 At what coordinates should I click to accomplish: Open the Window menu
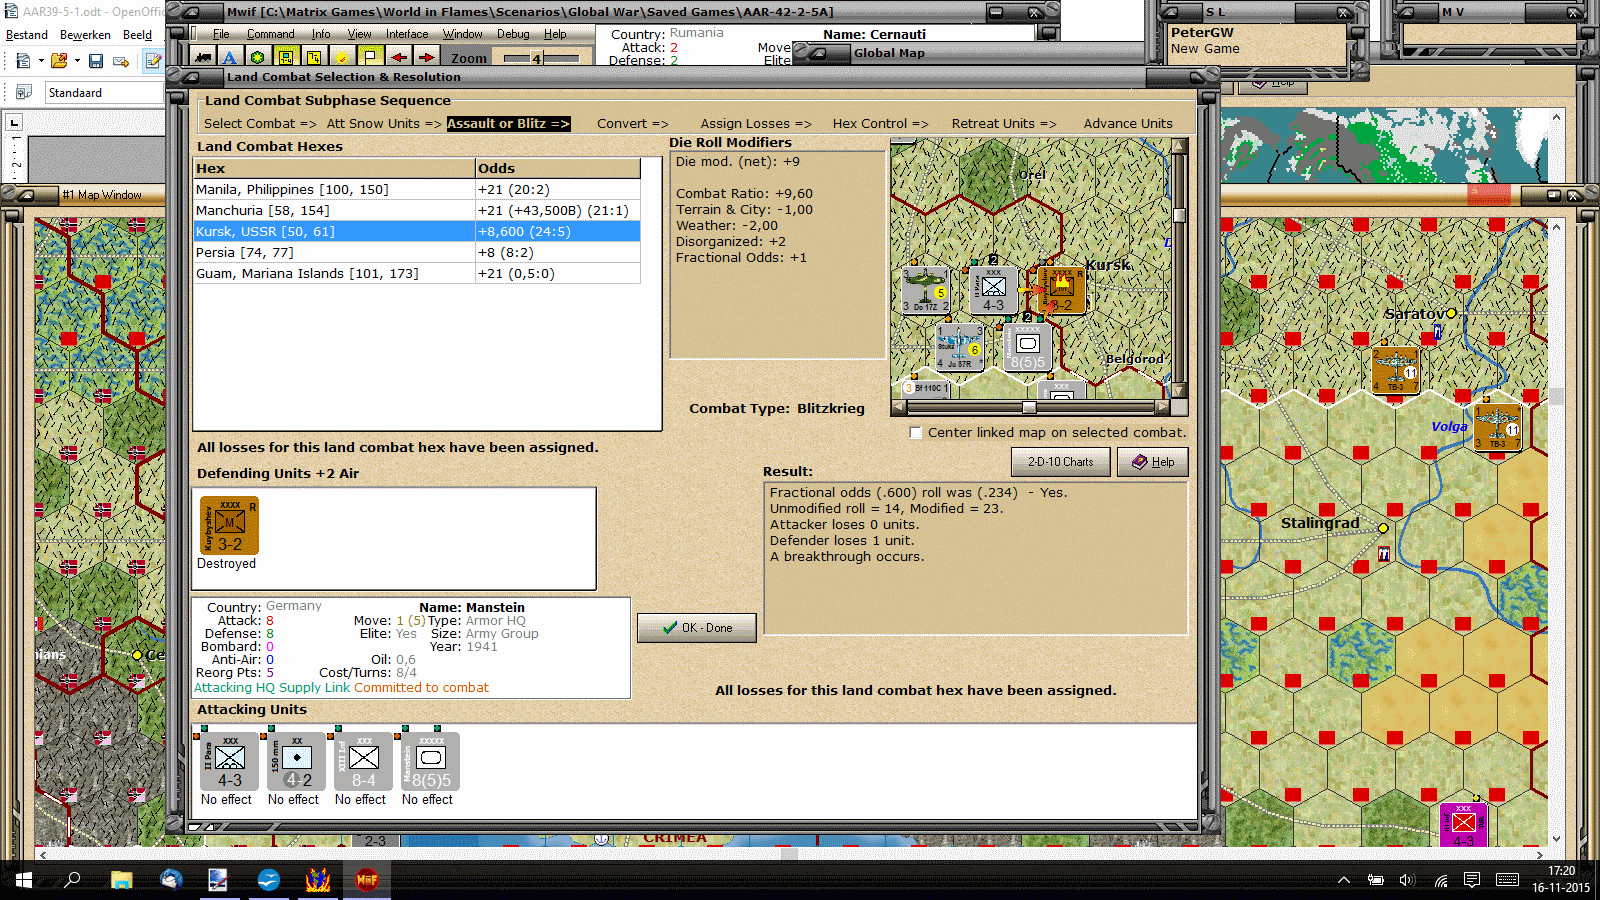462,34
